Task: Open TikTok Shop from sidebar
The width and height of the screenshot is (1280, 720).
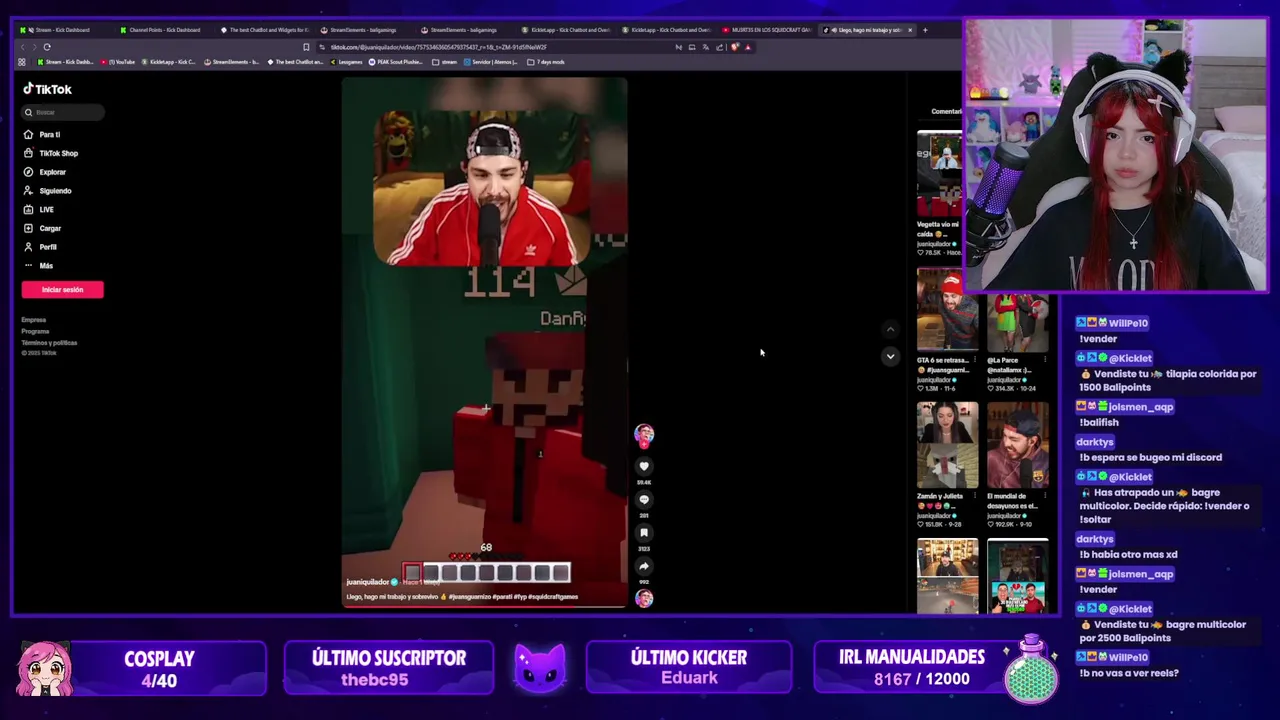Action: (x=50, y=153)
